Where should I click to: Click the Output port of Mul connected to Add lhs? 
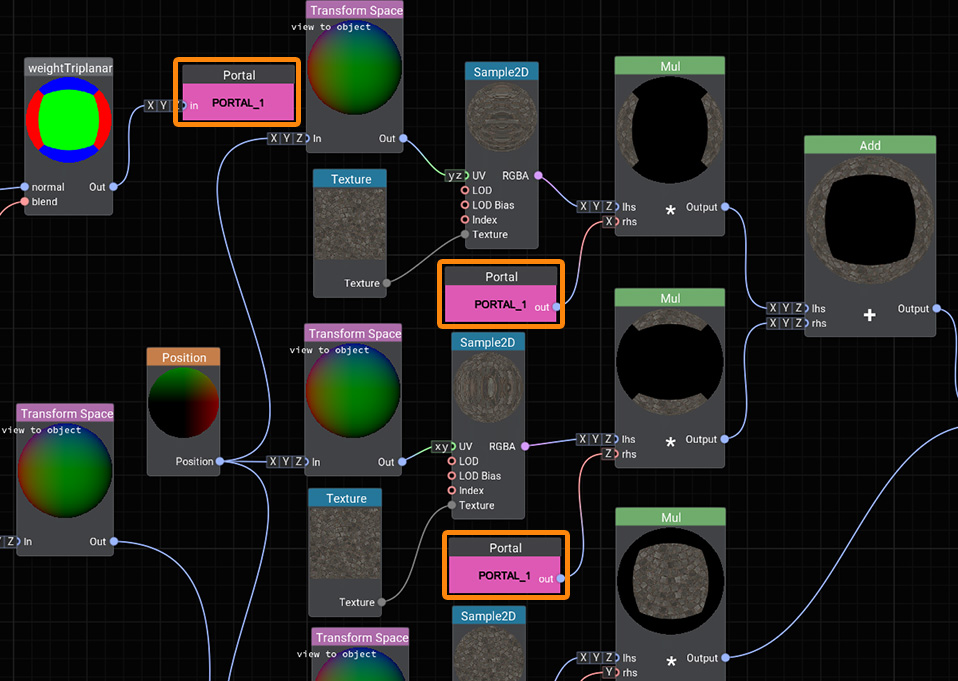725,207
